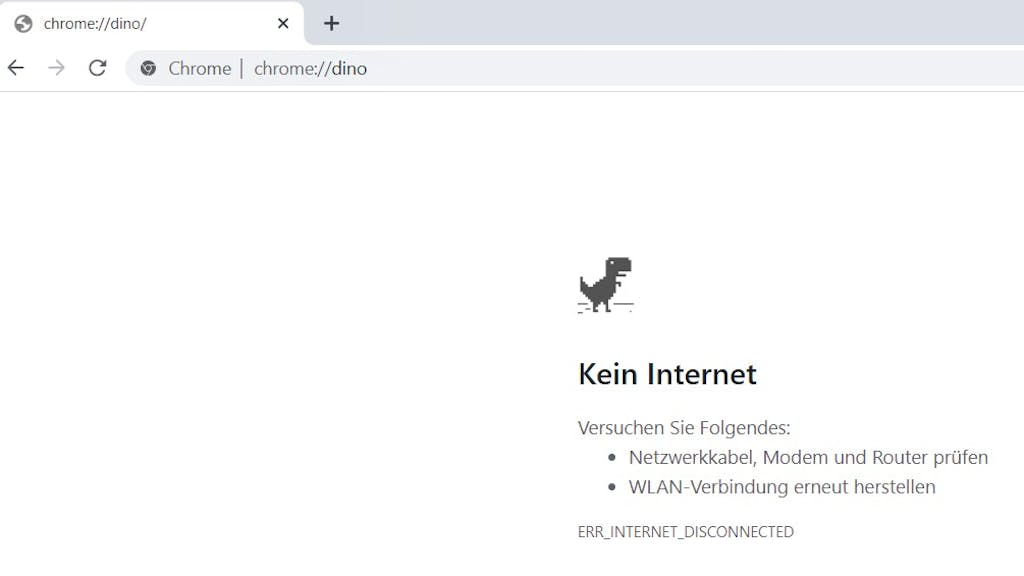Open a new tab with the plus button
Screen dimensions: 1024x576
click(331, 24)
